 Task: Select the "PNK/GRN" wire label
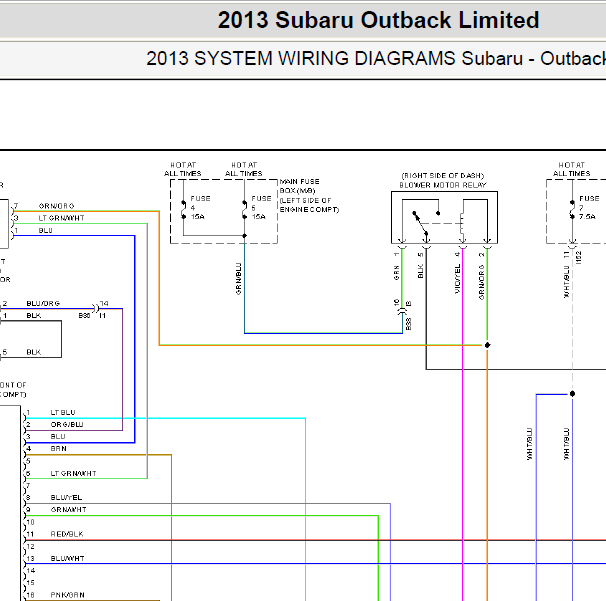pyautogui.click(x=67, y=595)
